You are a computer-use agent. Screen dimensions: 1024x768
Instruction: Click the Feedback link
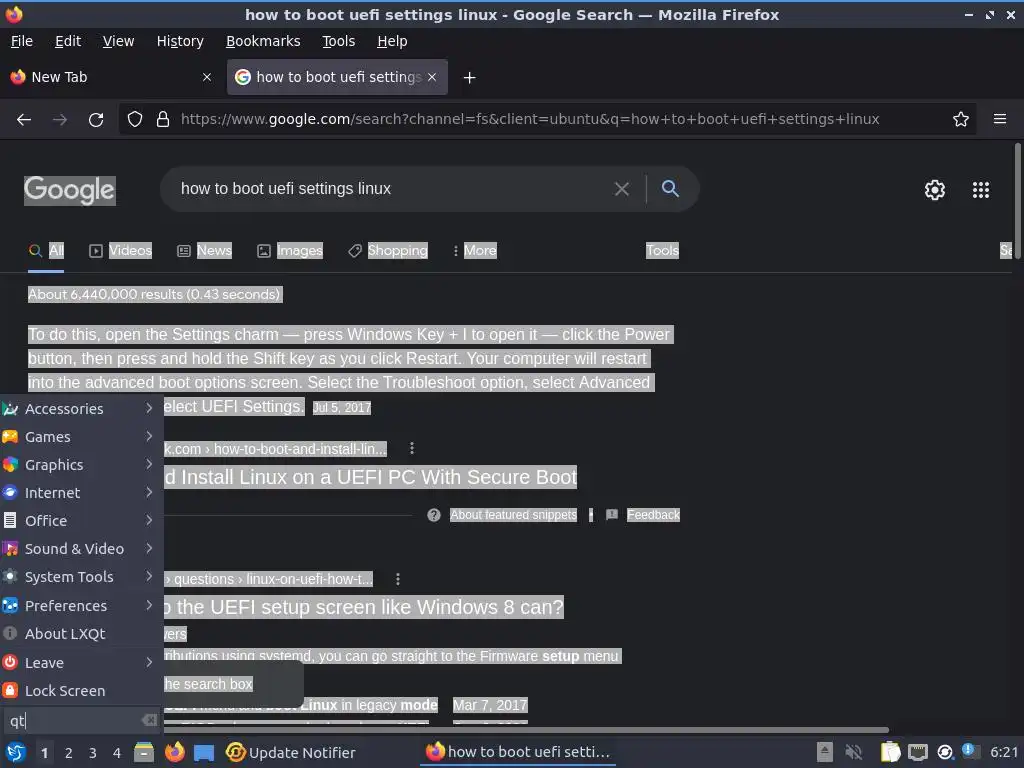click(x=653, y=515)
